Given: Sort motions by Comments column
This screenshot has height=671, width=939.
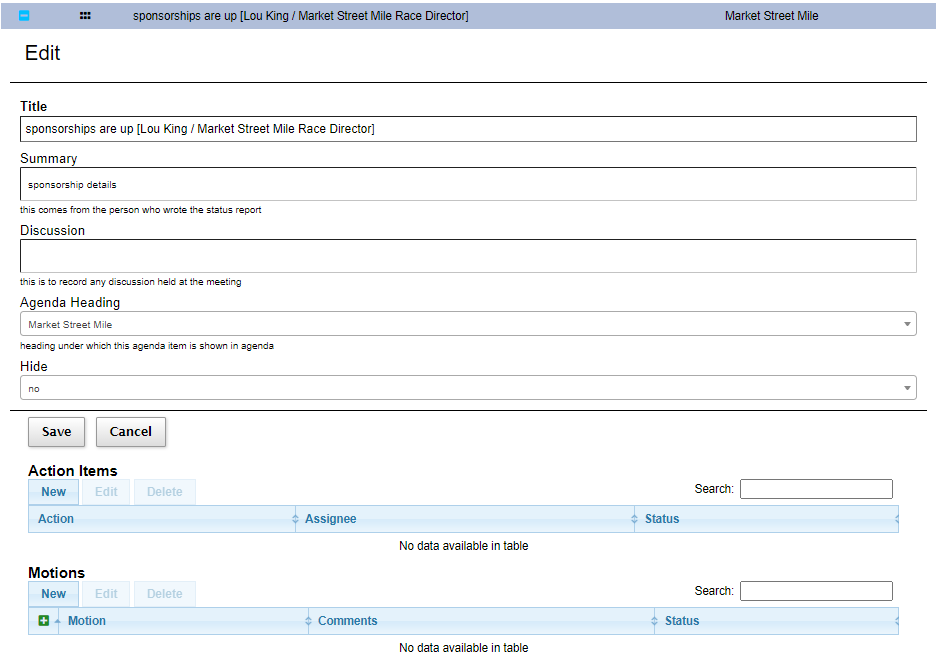Looking at the screenshot, I should click(x=481, y=621).
